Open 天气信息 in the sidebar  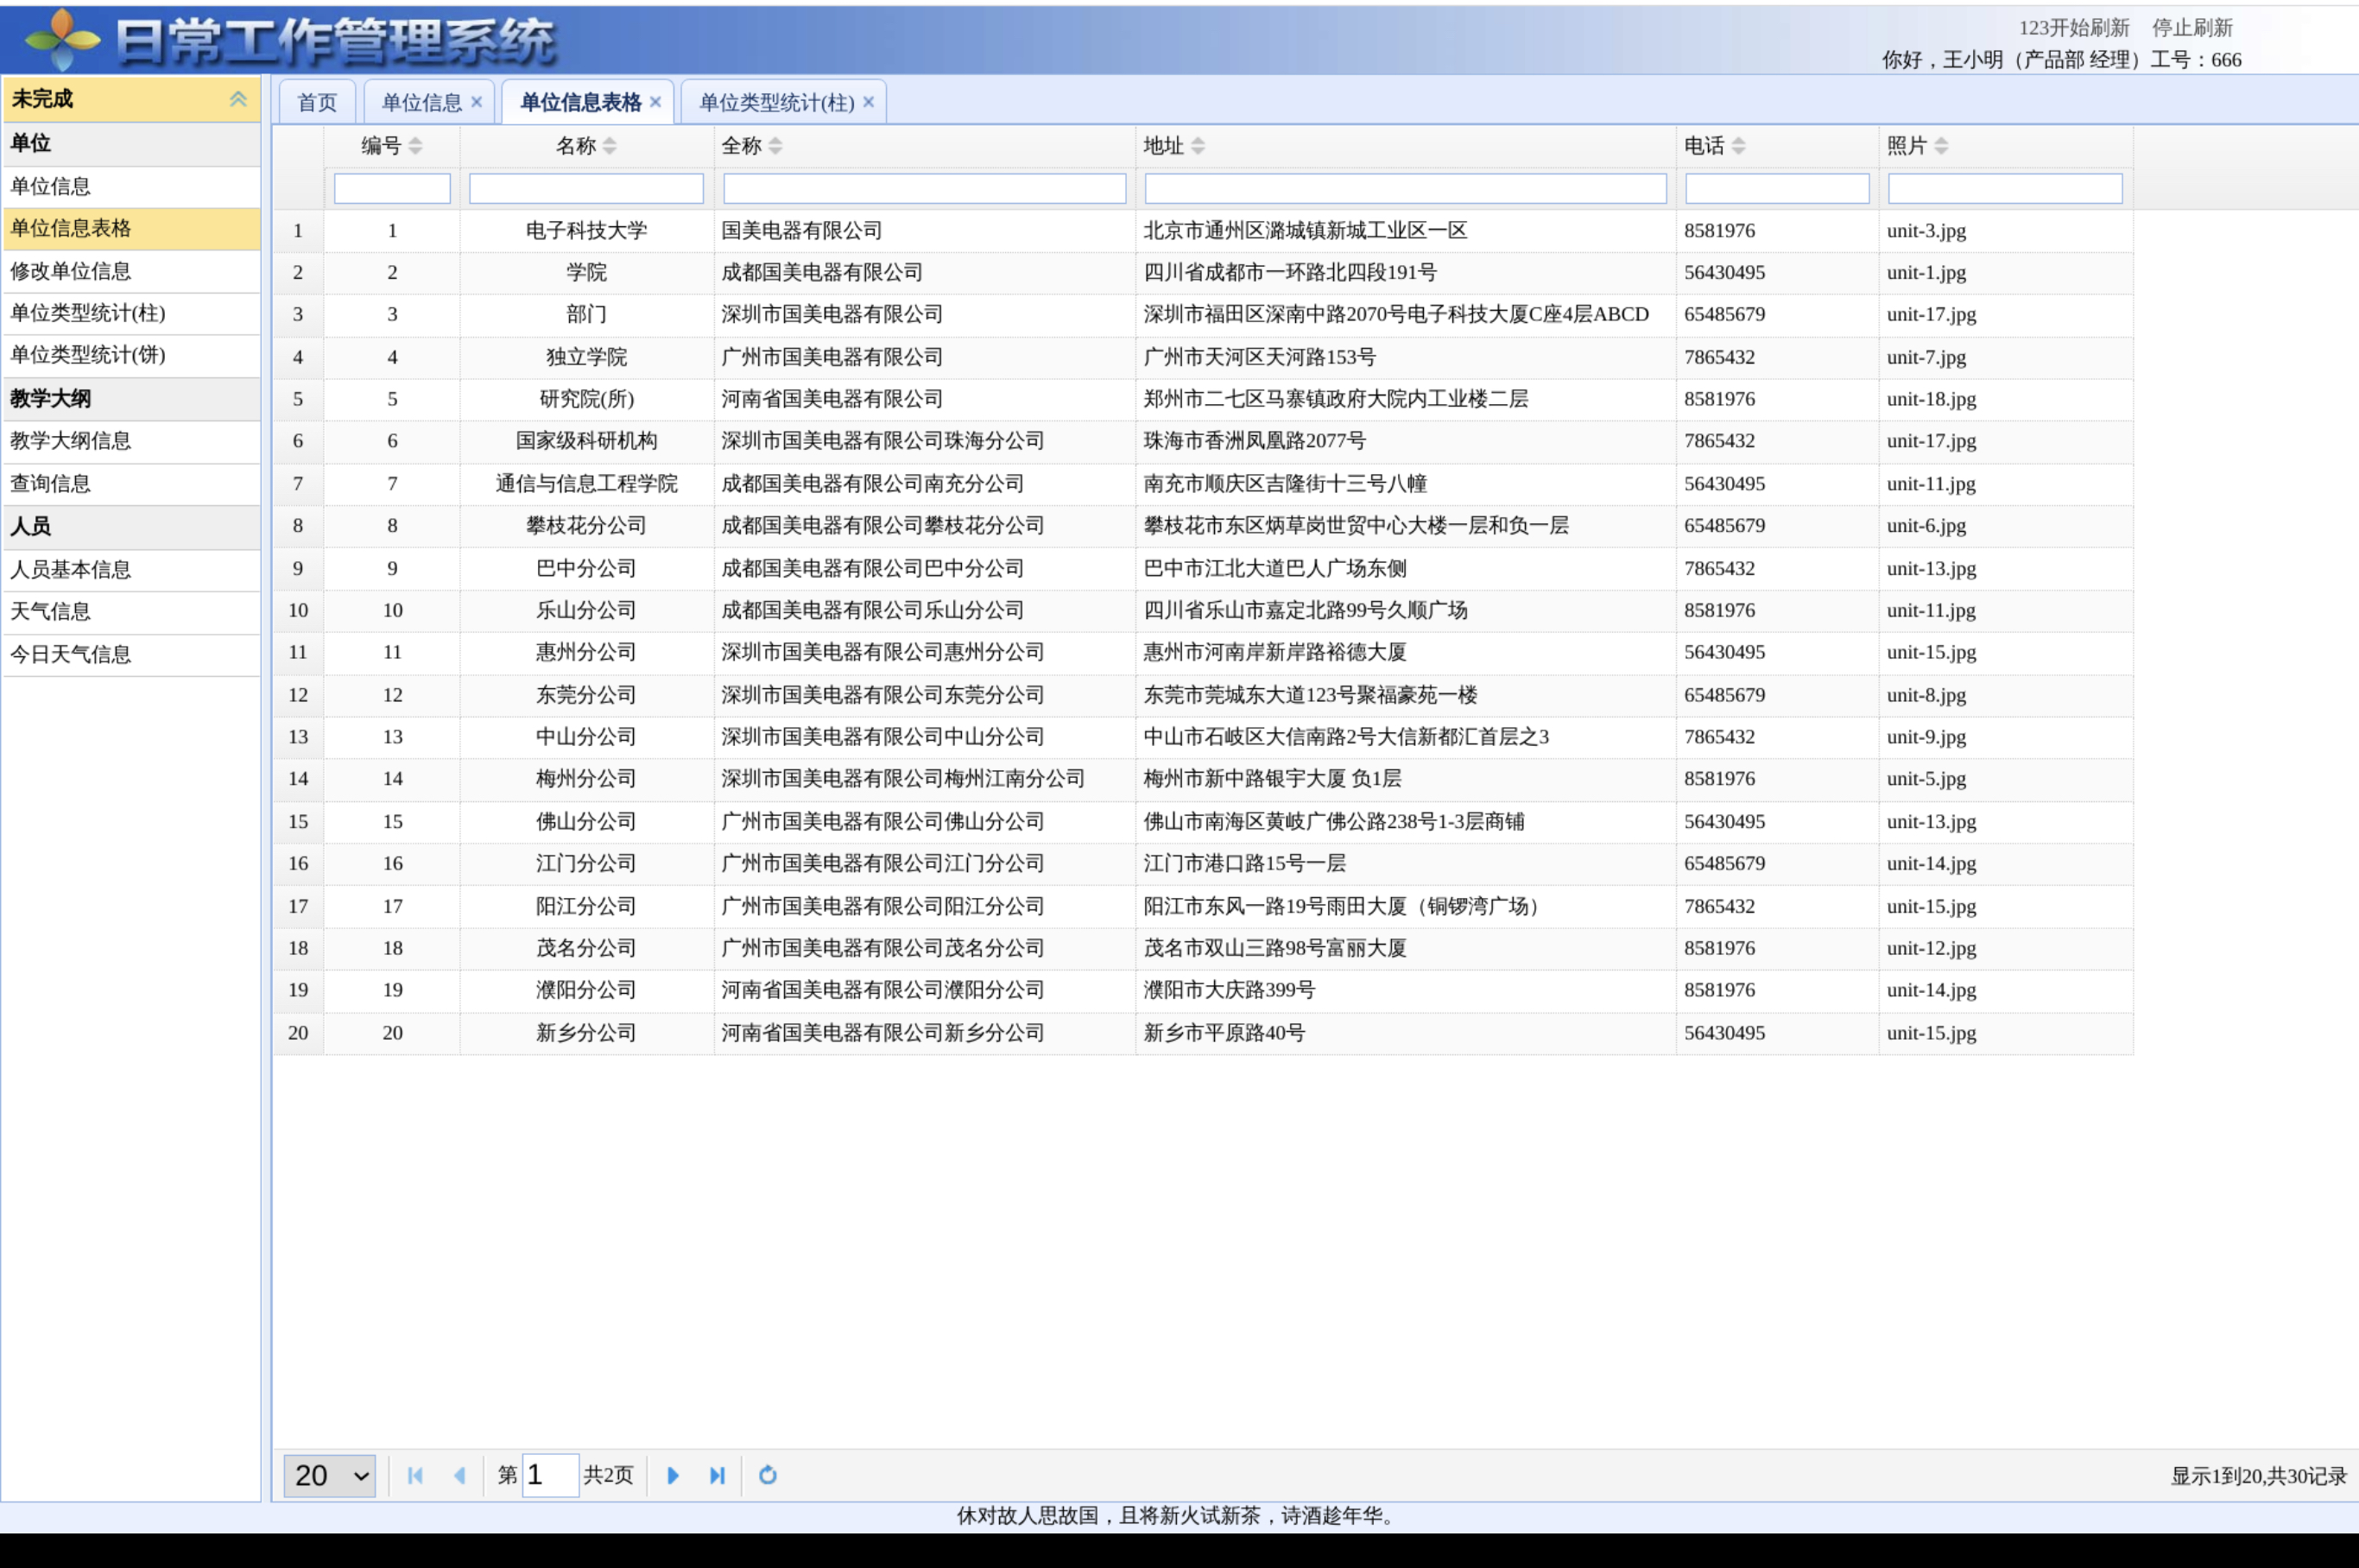pos(132,613)
